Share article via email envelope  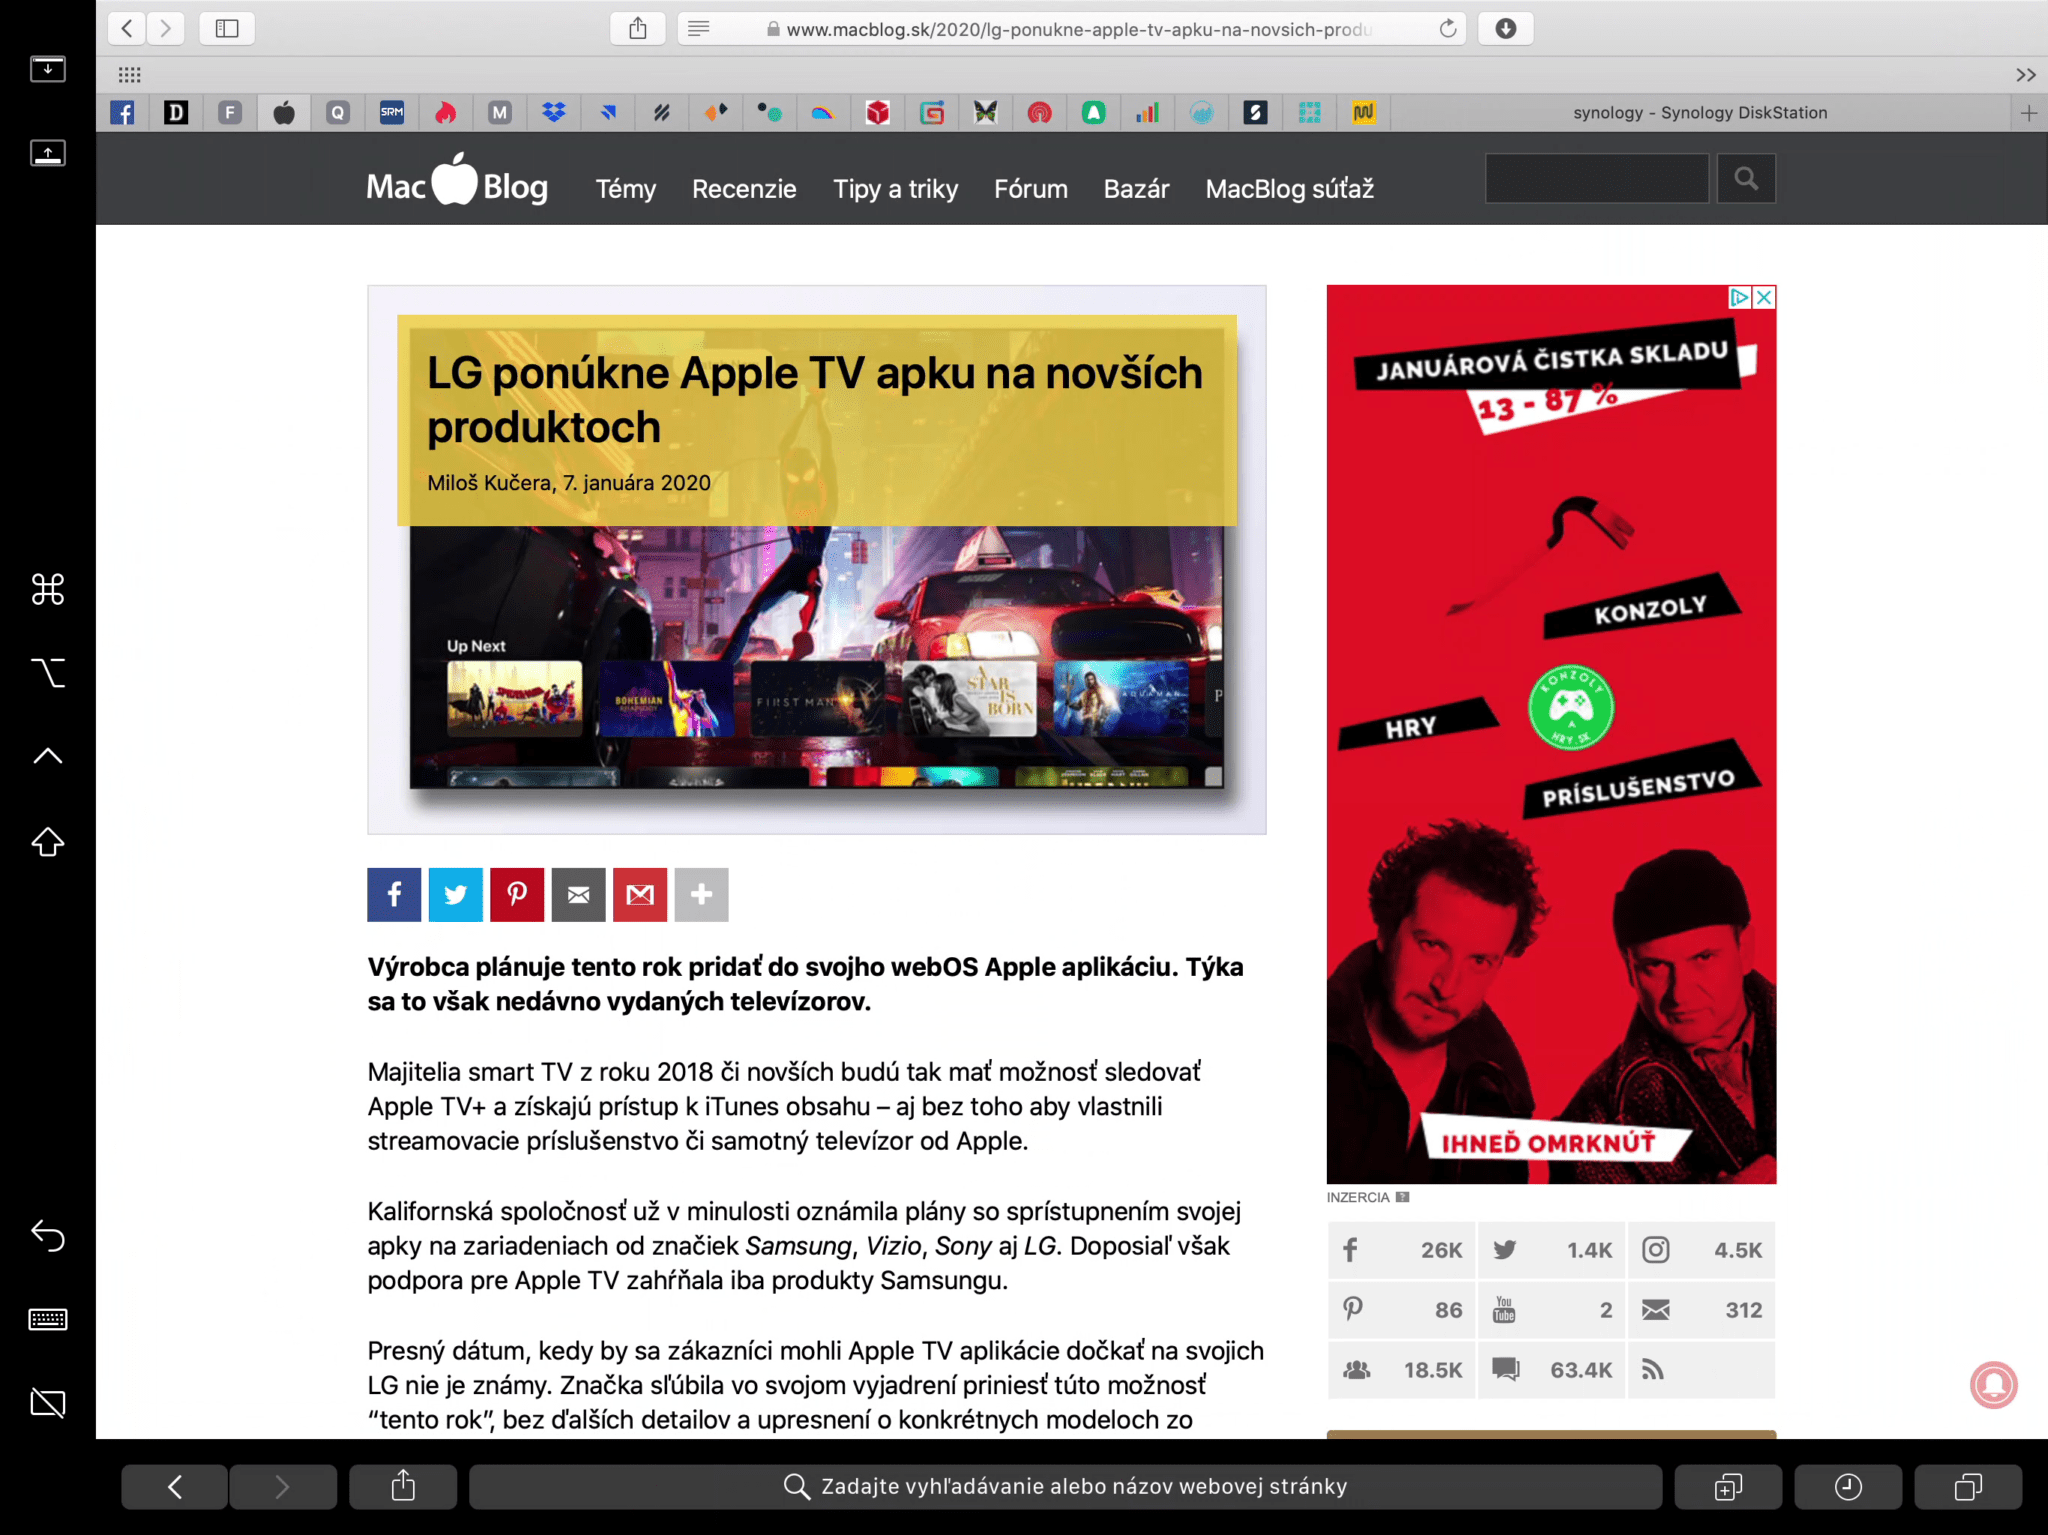pyautogui.click(x=578, y=894)
